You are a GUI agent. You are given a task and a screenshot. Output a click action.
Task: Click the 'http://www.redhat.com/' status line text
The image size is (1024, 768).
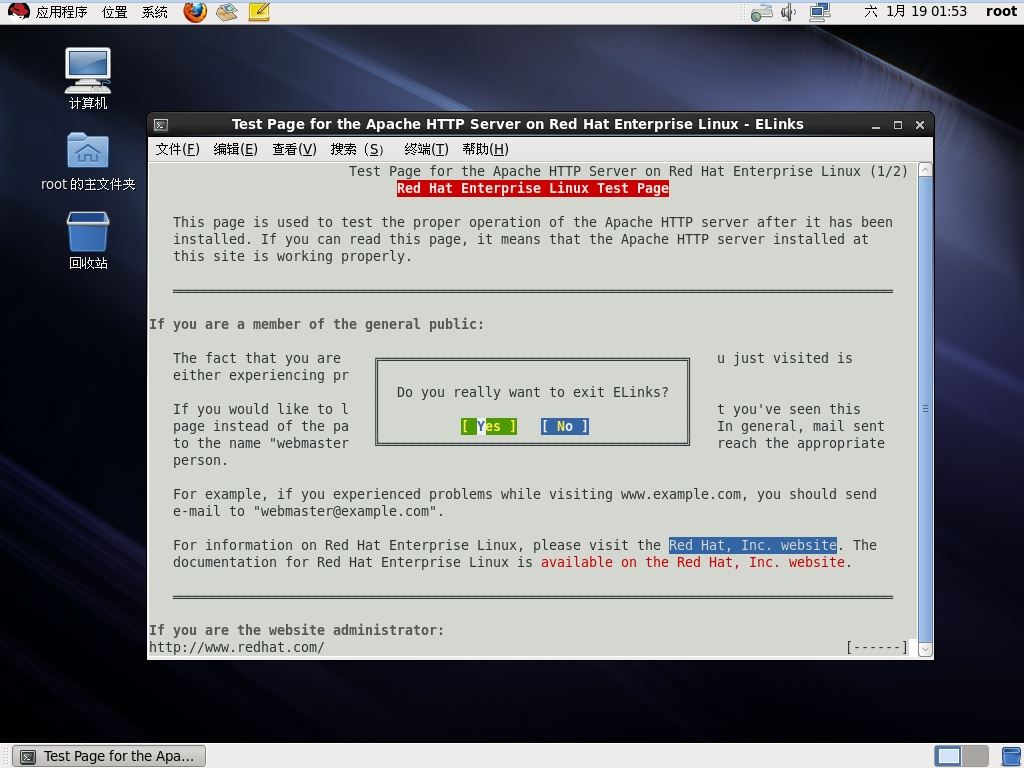coord(236,647)
